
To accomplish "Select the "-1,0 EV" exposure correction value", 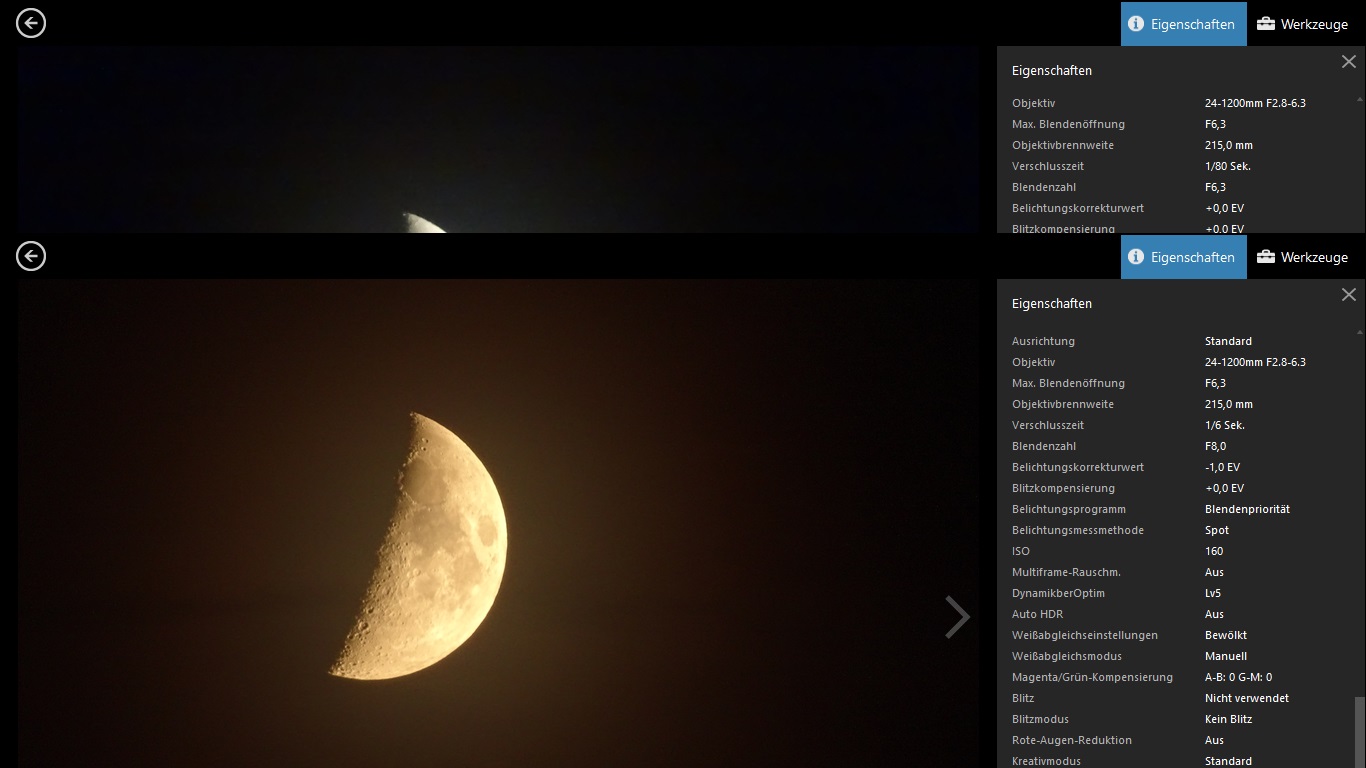I will tap(1223, 467).
